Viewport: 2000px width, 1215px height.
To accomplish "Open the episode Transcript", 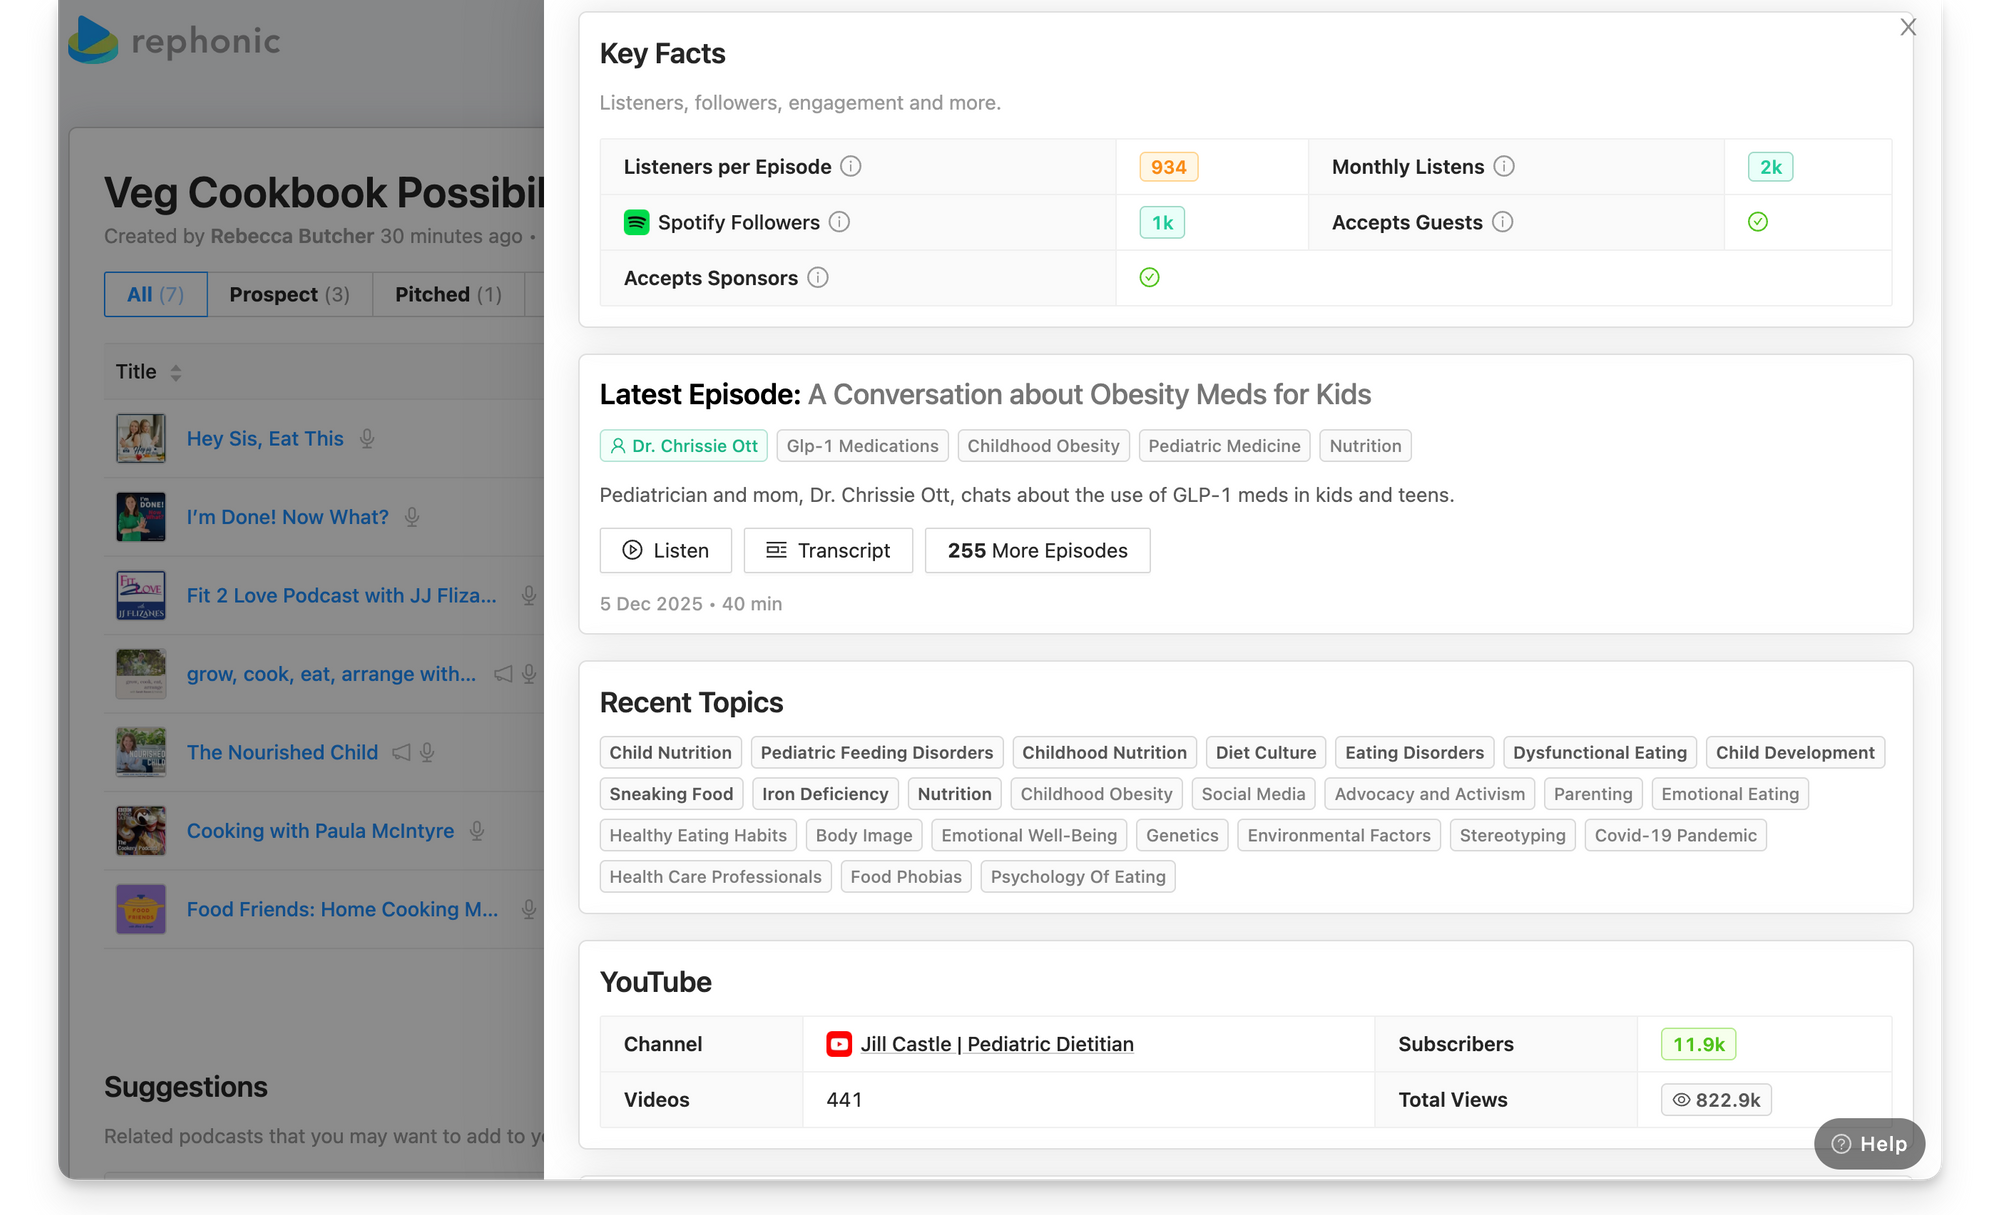I will tap(827, 550).
